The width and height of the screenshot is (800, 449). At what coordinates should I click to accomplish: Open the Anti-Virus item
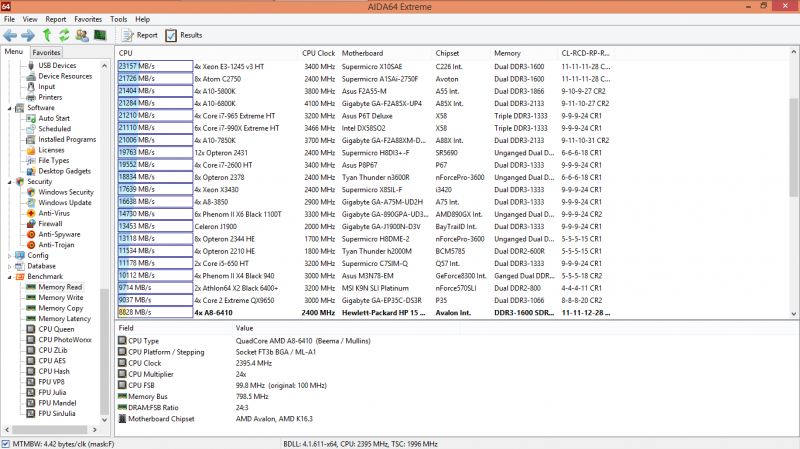tap(54, 213)
